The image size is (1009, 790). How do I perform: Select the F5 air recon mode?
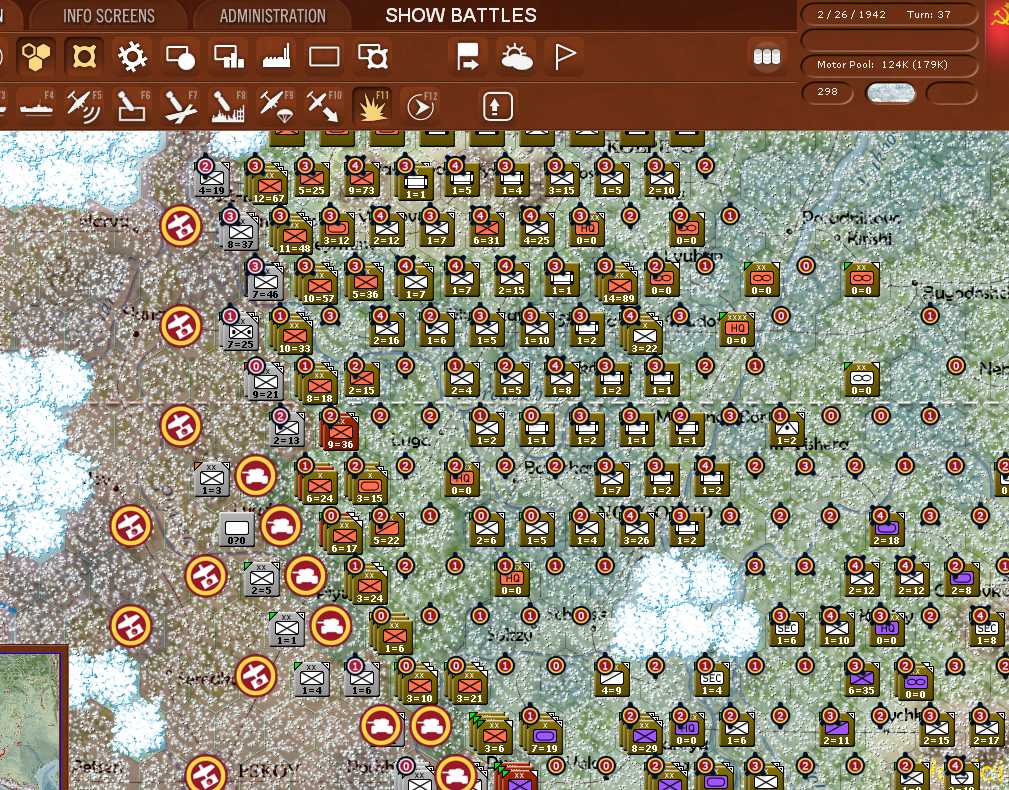point(84,106)
